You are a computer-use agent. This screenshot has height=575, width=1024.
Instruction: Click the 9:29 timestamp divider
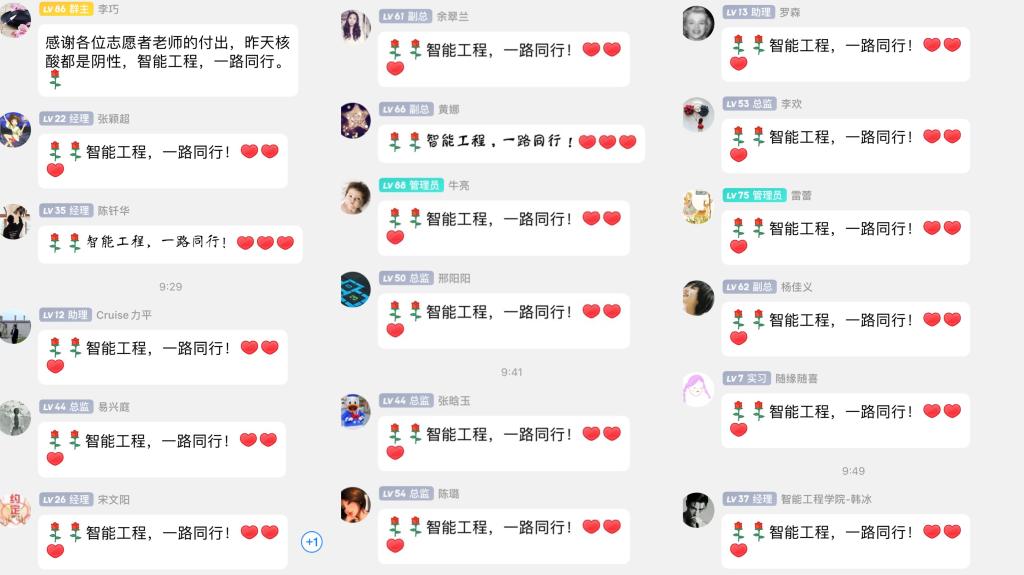pos(170,286)
